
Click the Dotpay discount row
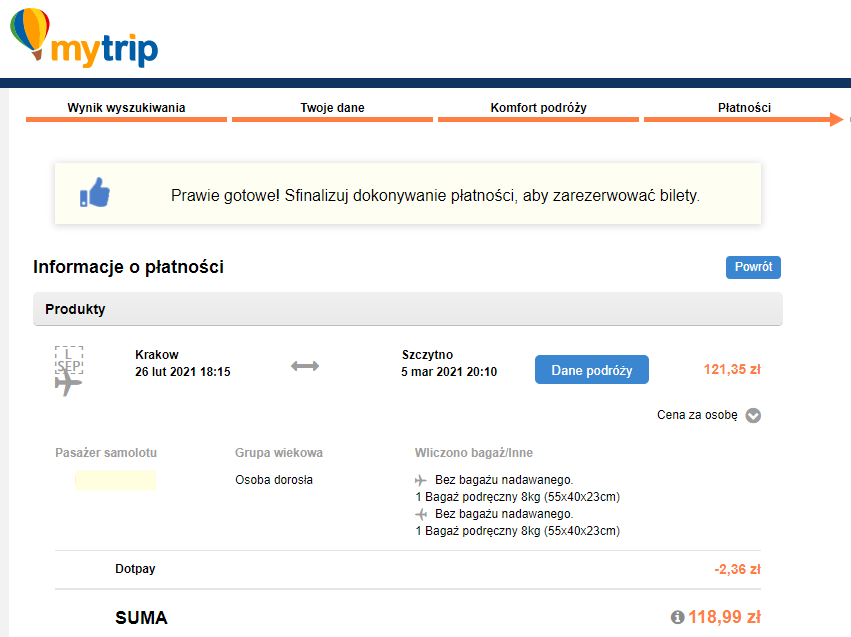coord(408,569)
